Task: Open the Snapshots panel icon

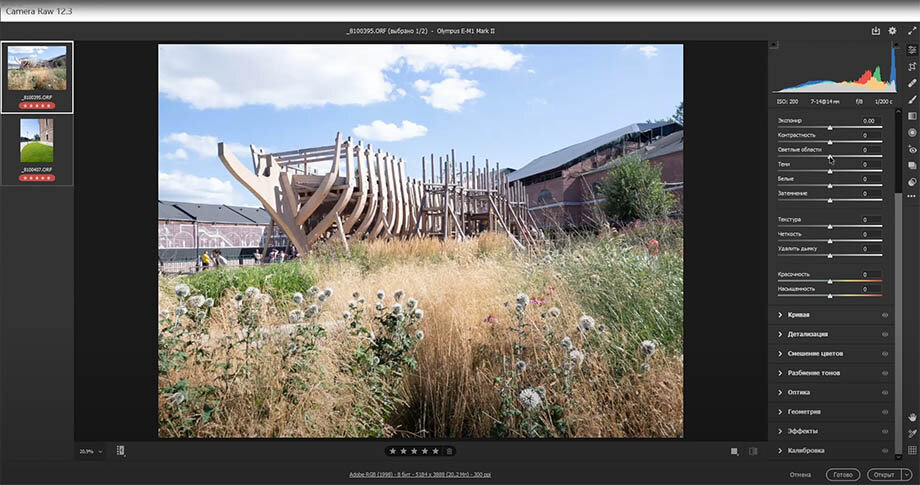Action: [x=912, y=165]
